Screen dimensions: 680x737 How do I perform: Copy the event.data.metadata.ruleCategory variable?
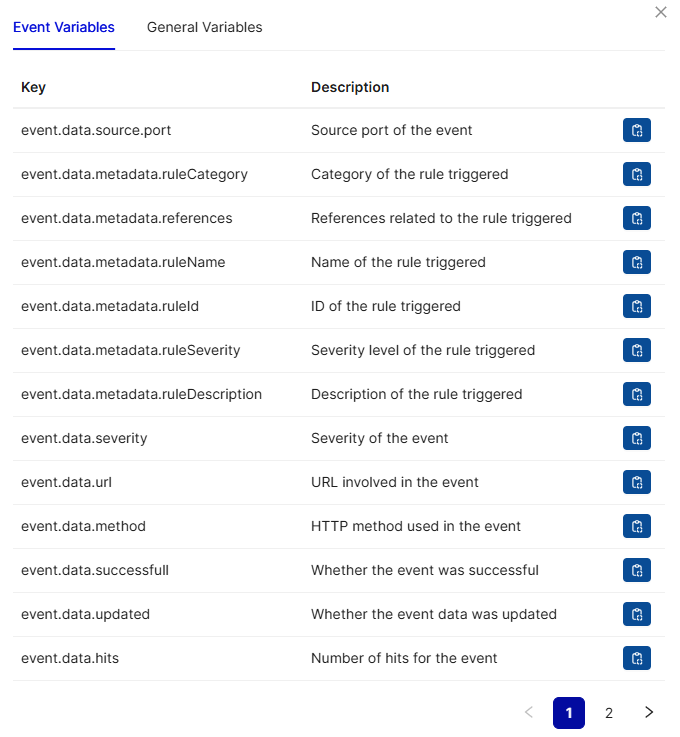(x=637, y=174)
